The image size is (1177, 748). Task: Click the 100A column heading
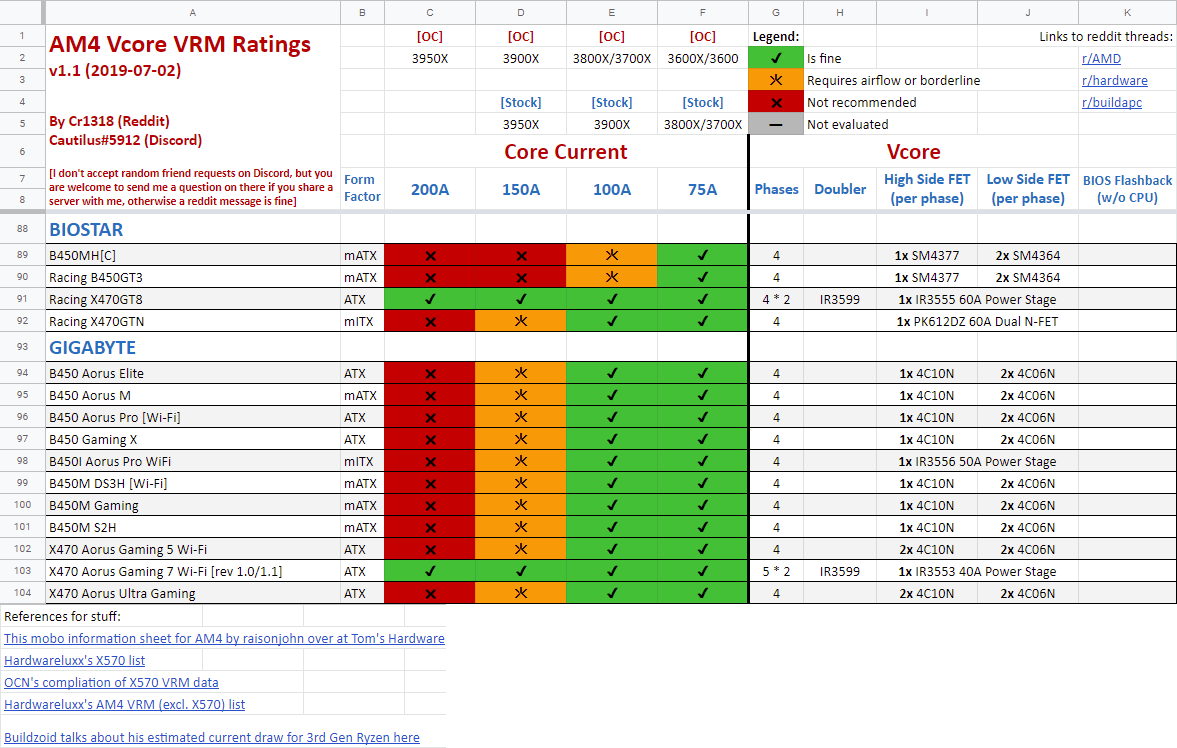point(612,189)
